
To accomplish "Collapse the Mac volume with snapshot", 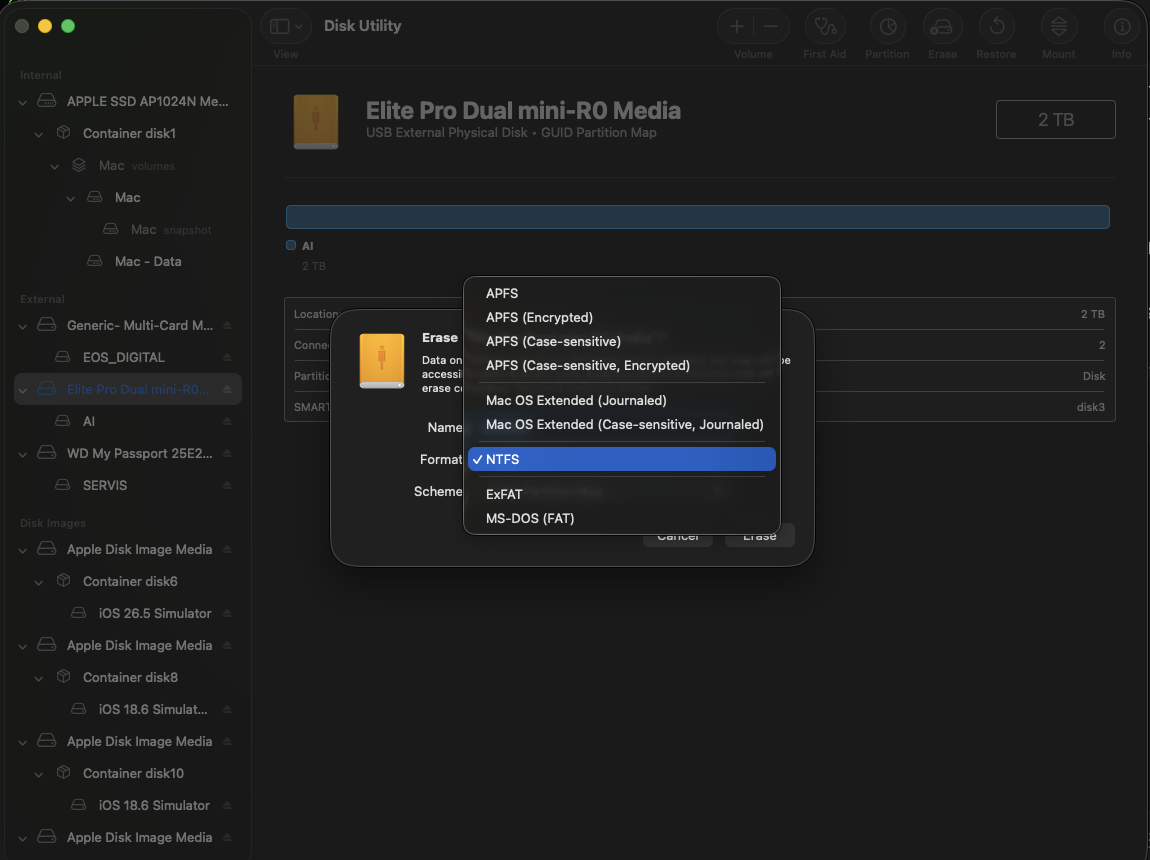I will point(71,198).
